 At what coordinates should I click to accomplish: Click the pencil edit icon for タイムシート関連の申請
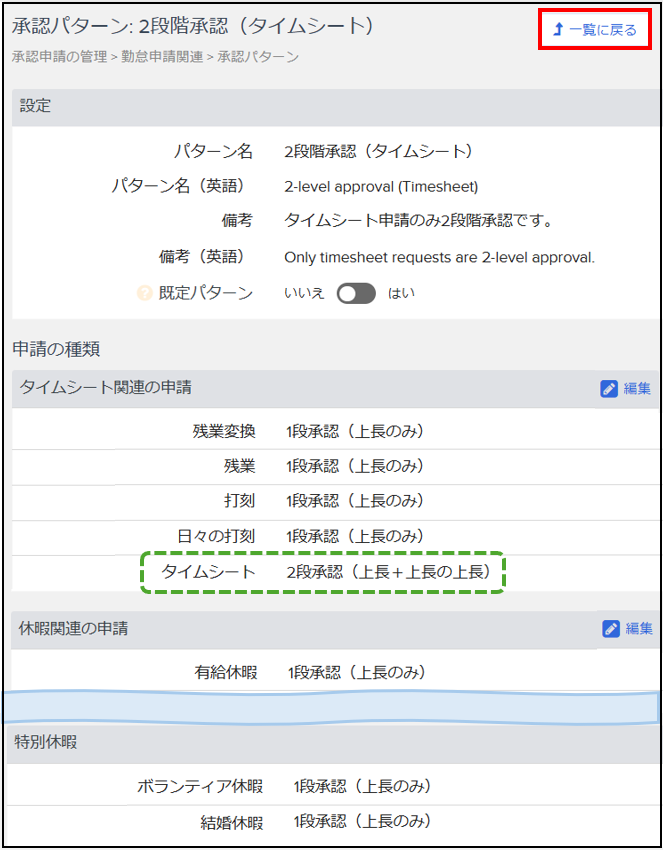(609, 389)
